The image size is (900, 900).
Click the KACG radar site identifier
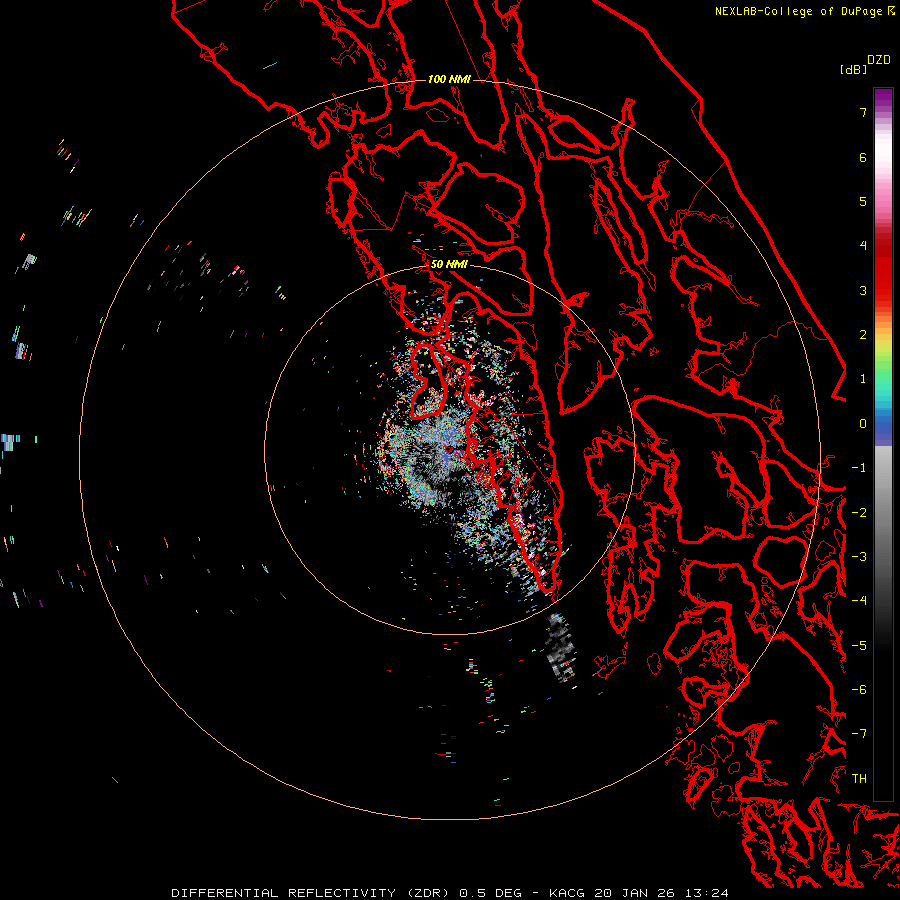pyautogui.click(x=567, y=893)
